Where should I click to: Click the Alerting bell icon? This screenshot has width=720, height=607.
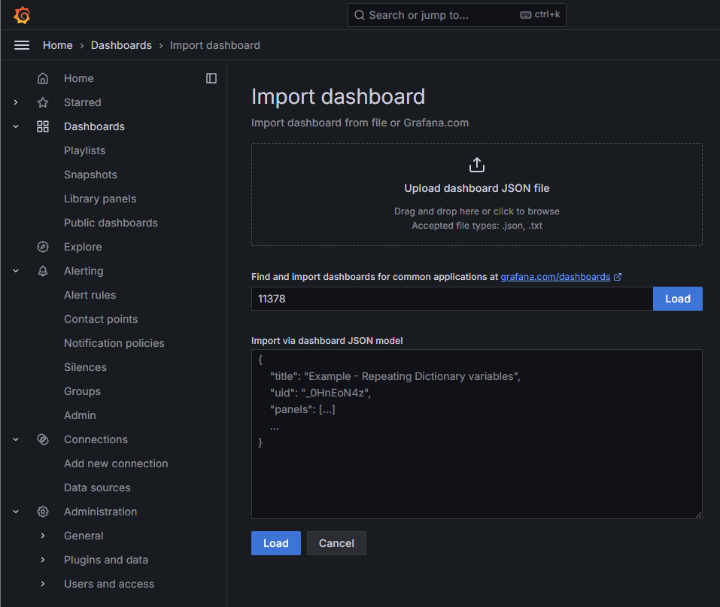[x=43, y=271]
